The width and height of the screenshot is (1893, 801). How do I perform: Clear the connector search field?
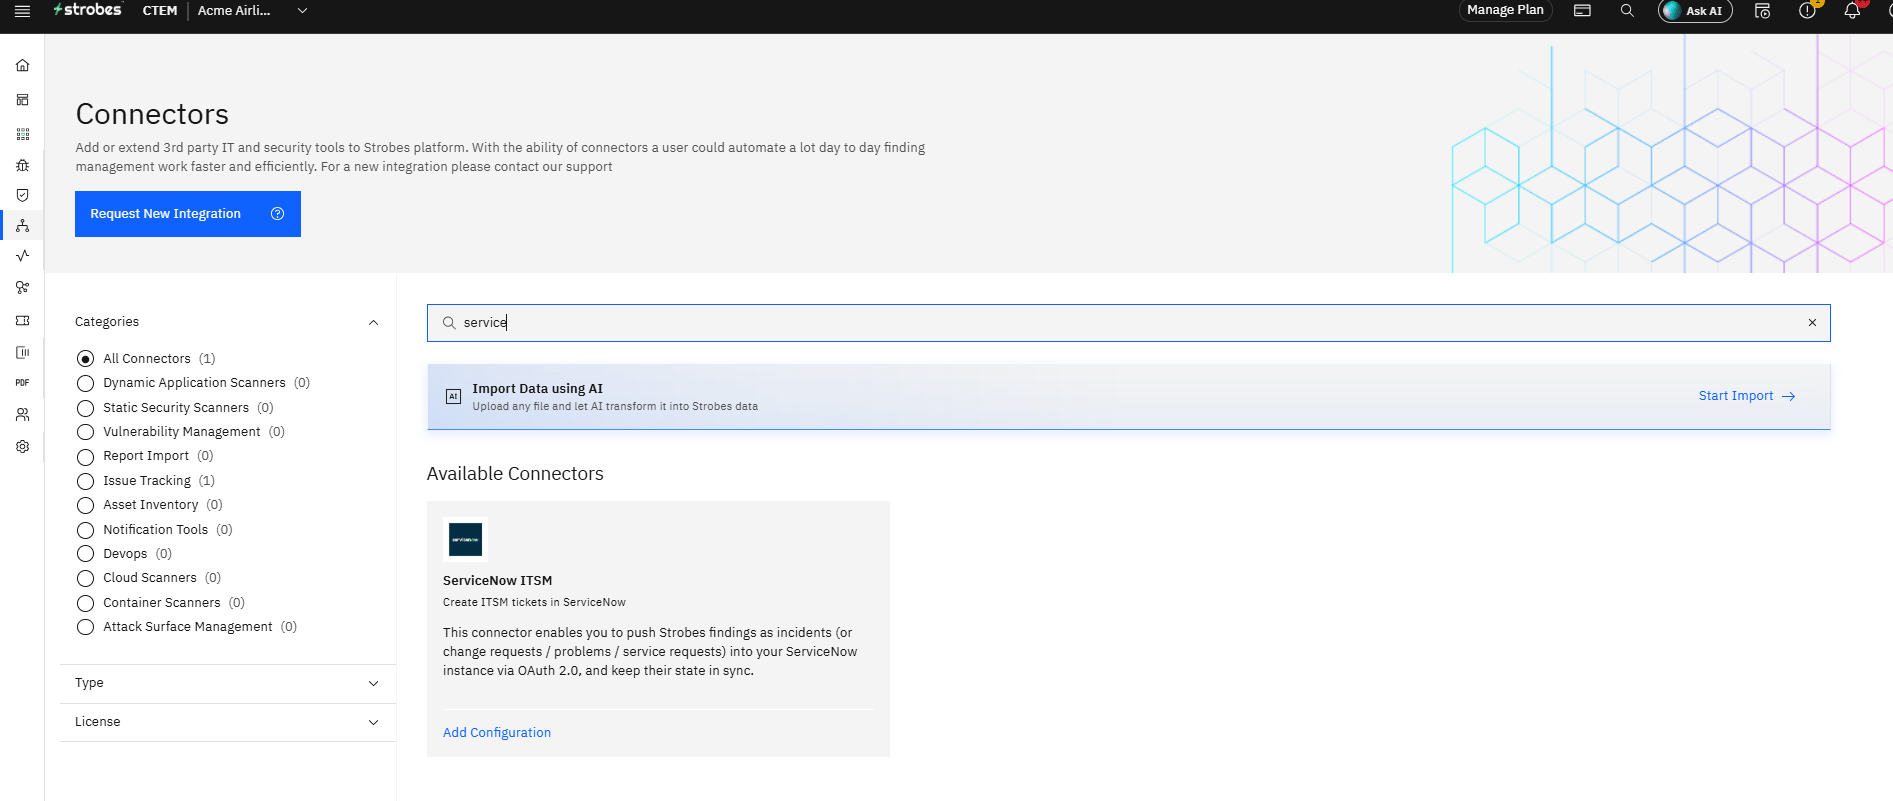click(1812, 323)
